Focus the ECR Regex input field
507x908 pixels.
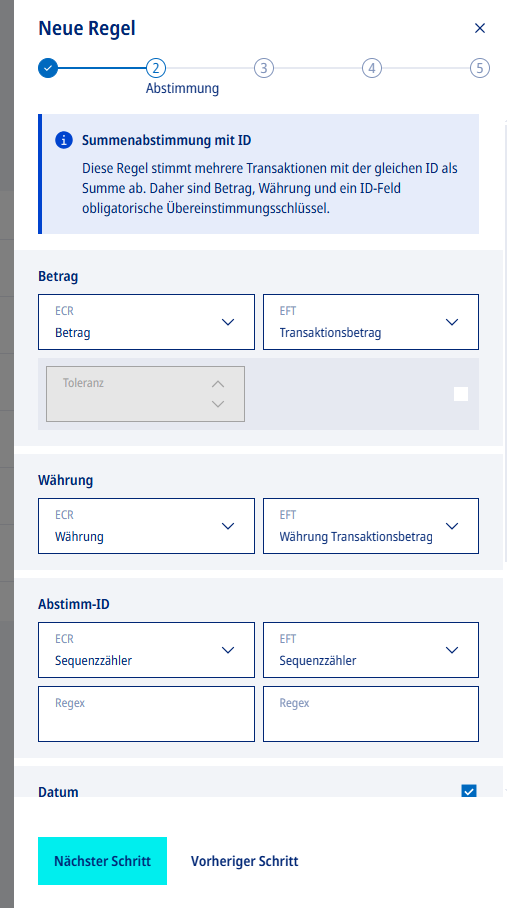point(146,714)
